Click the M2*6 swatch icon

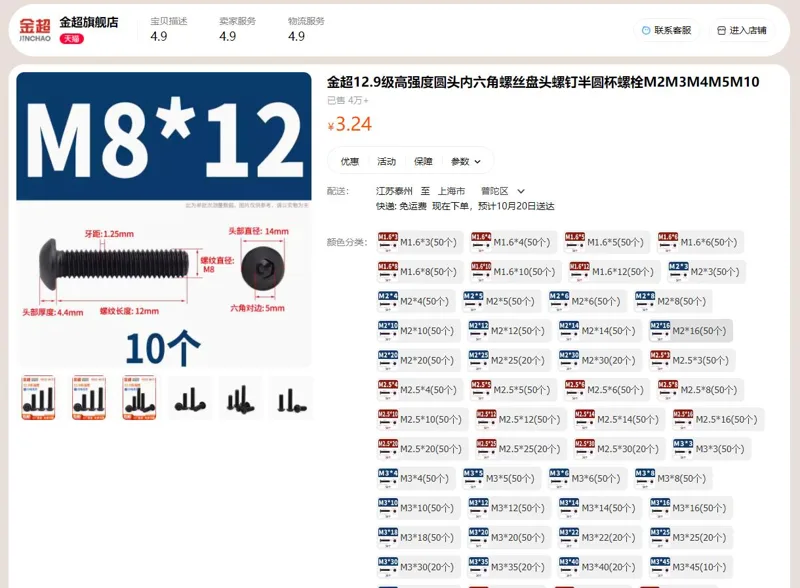click(x=559, y=302)
